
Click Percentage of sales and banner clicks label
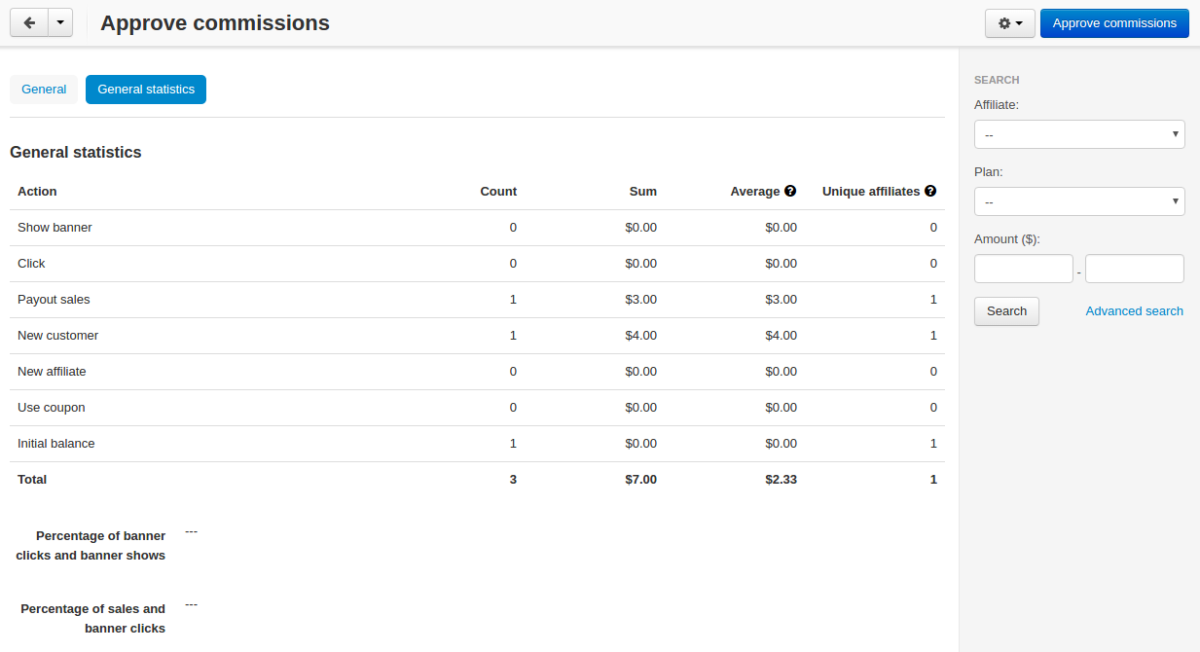tap(93, 618)
